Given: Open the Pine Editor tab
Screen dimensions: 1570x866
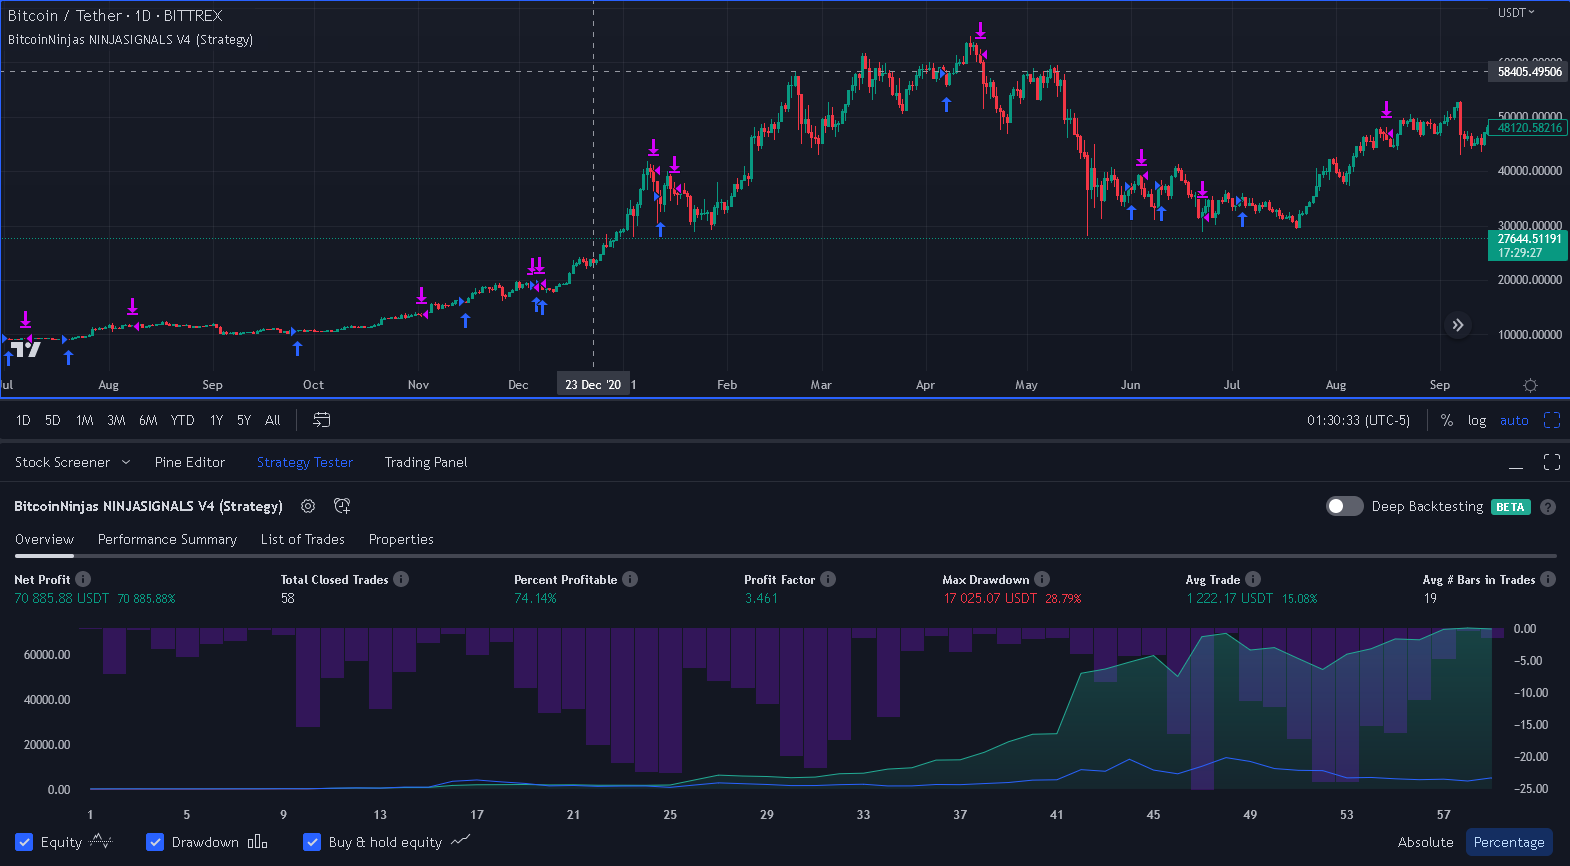Looking at the screenshot, I should coord(190,462).
